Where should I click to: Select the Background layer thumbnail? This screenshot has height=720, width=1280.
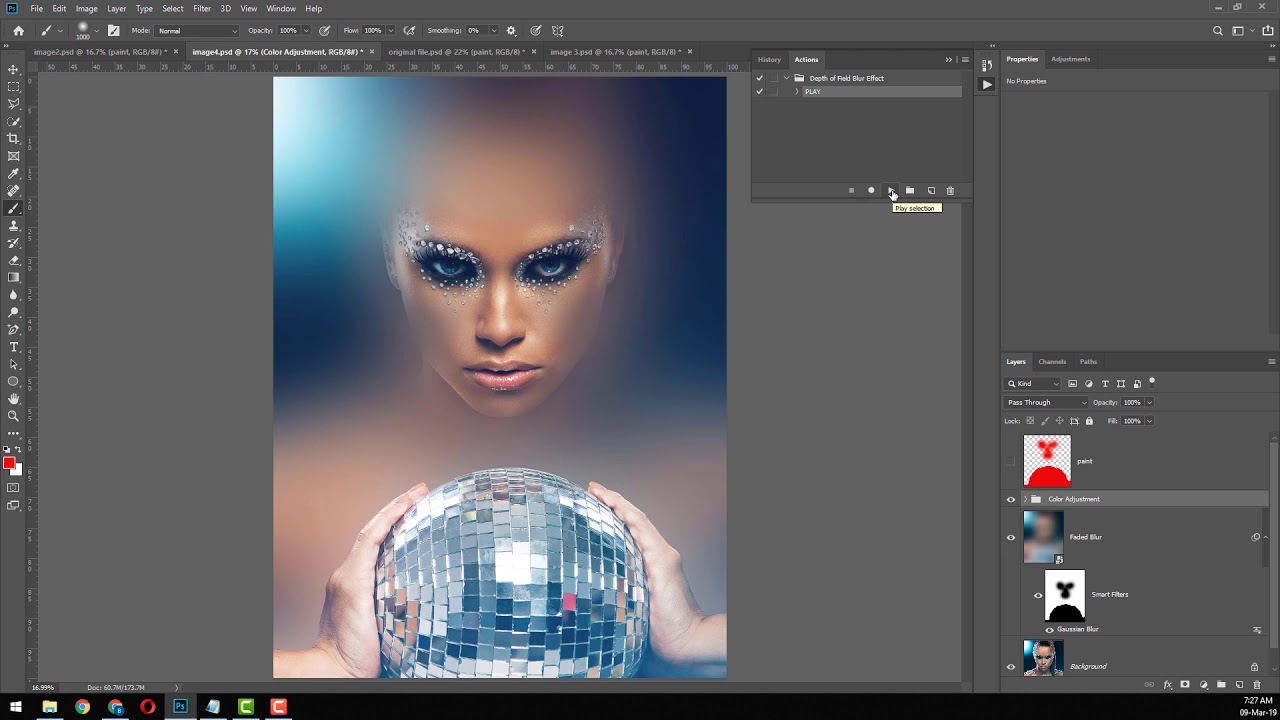[x=1043, y=660]
